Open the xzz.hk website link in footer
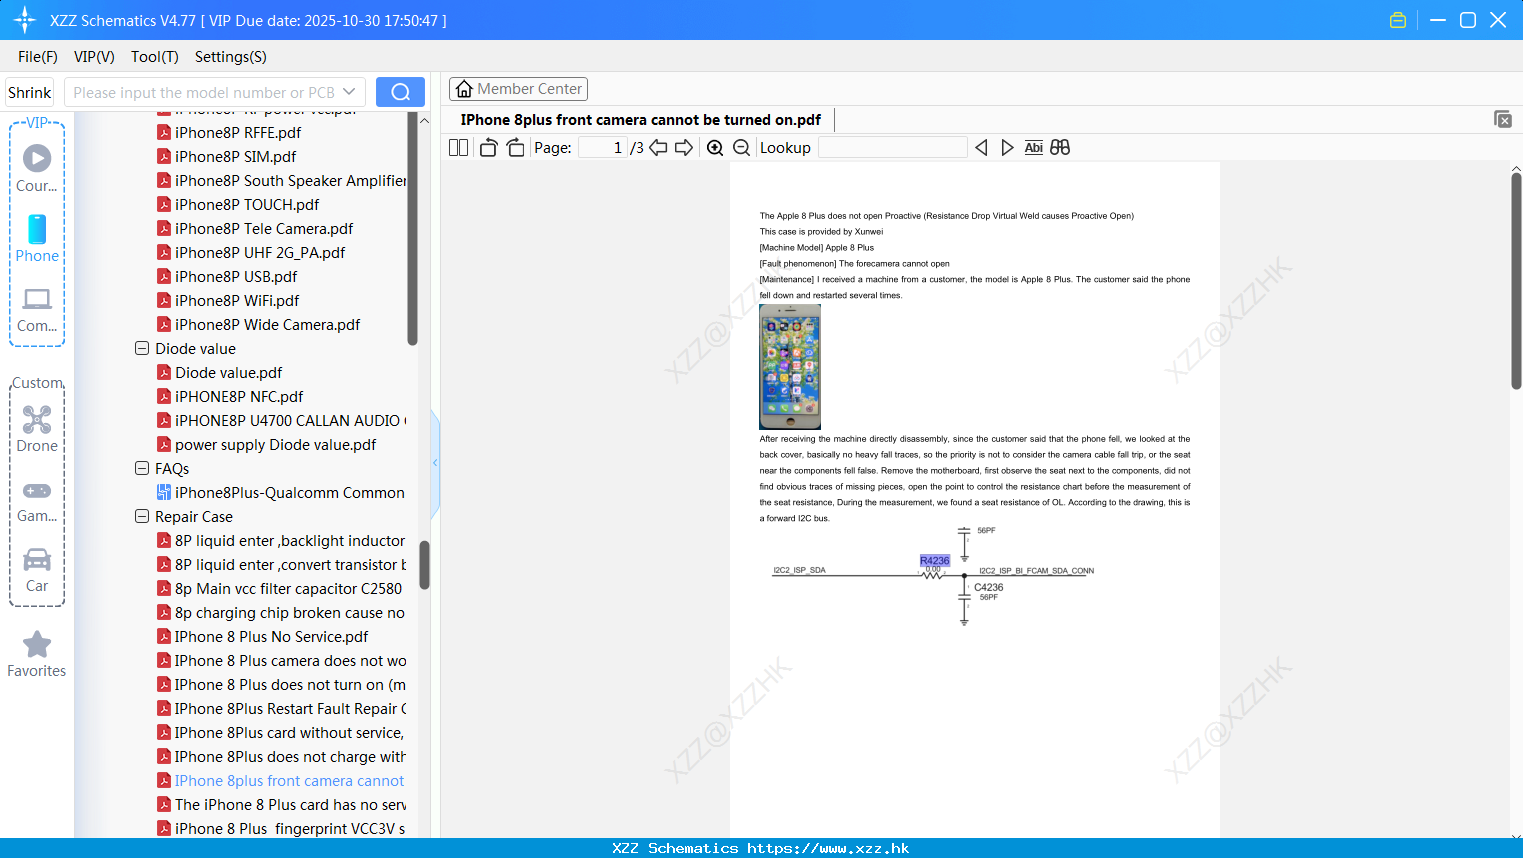 [x=828, y=848]
